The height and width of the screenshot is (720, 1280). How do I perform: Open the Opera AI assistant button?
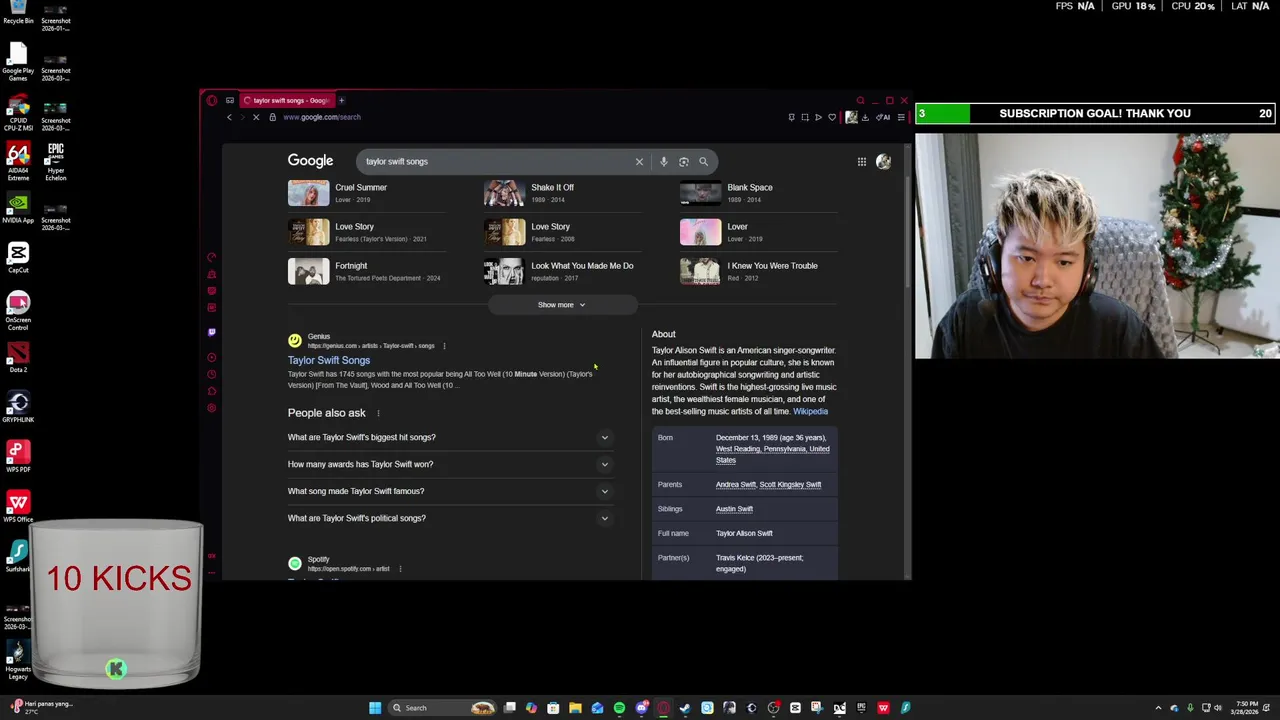tap(883, 117)
